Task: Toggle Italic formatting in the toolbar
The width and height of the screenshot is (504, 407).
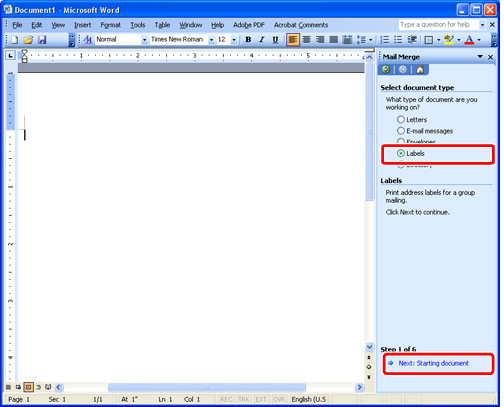Action: click(262, 40)
